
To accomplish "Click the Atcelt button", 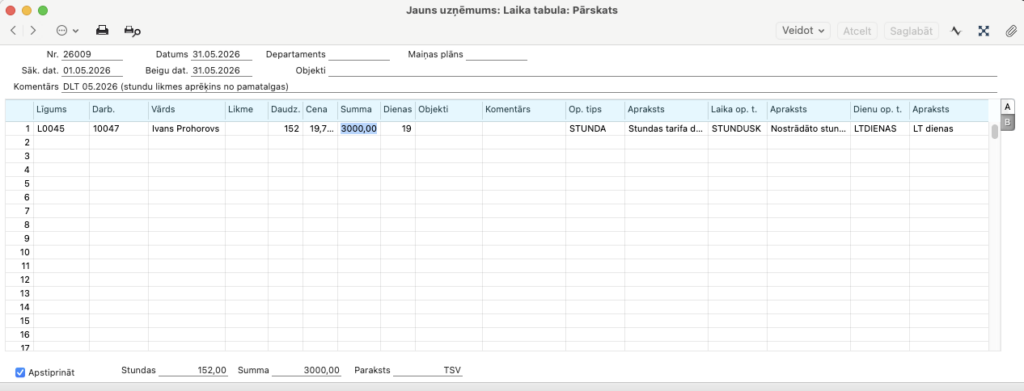I will pyautogui.click(x=857, y=31).
